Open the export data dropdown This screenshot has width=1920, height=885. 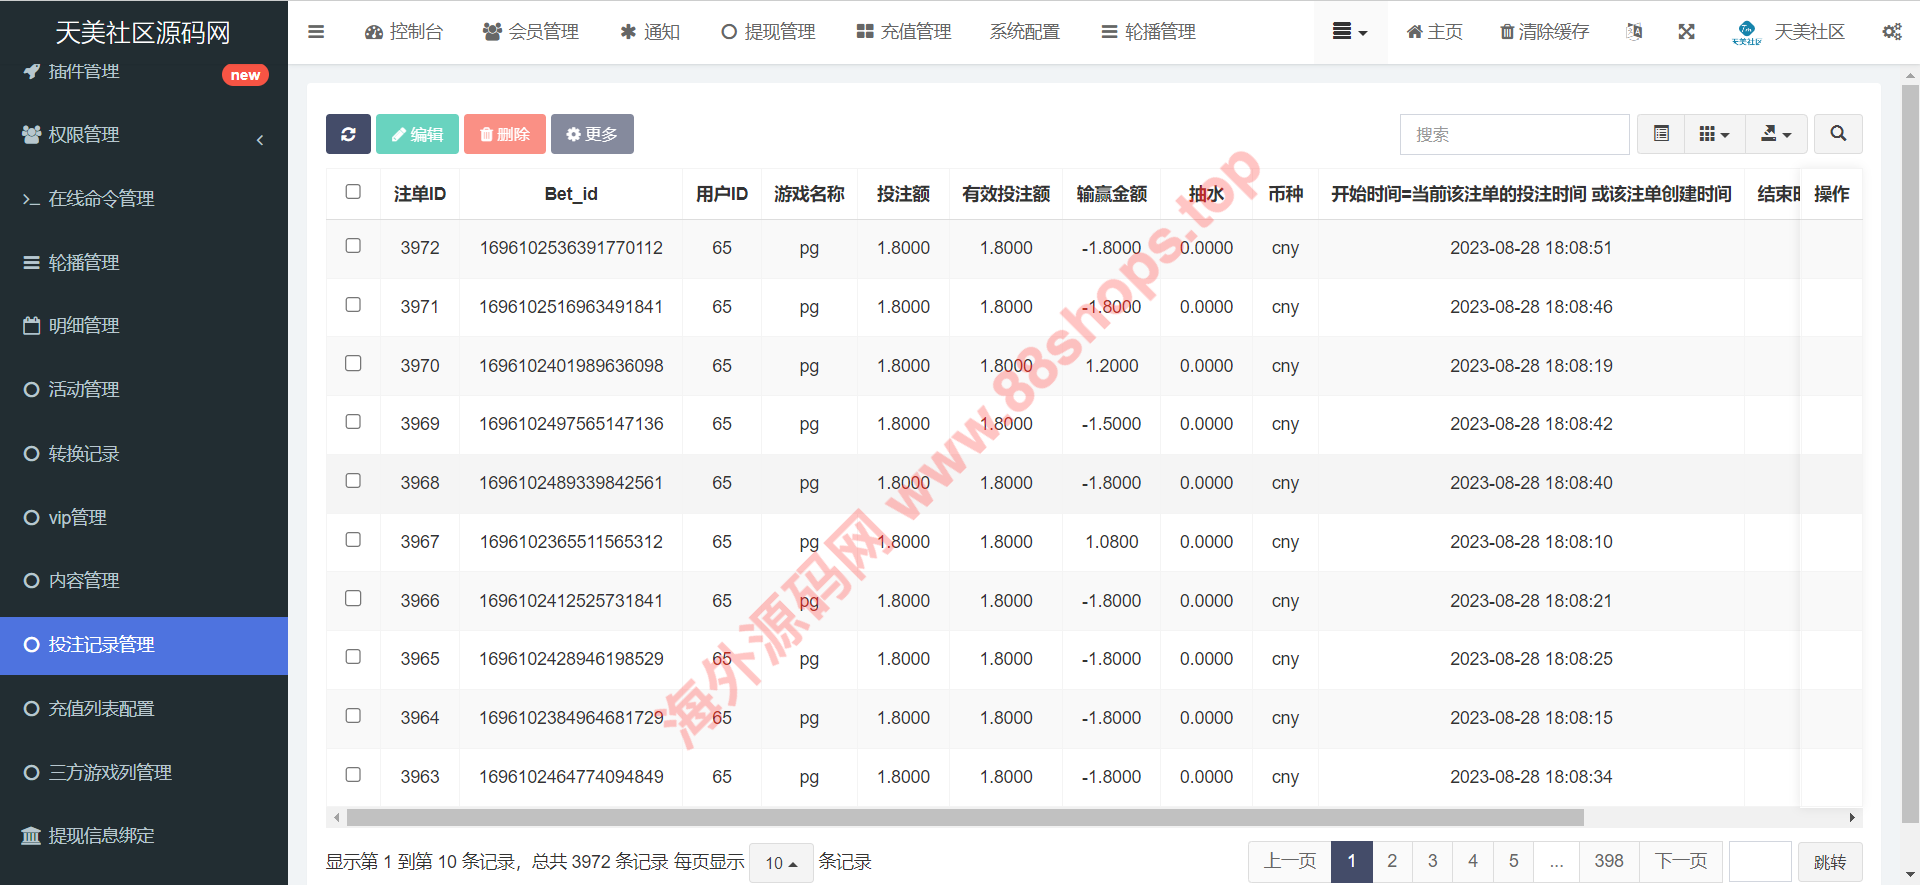tap(1775, 134)
